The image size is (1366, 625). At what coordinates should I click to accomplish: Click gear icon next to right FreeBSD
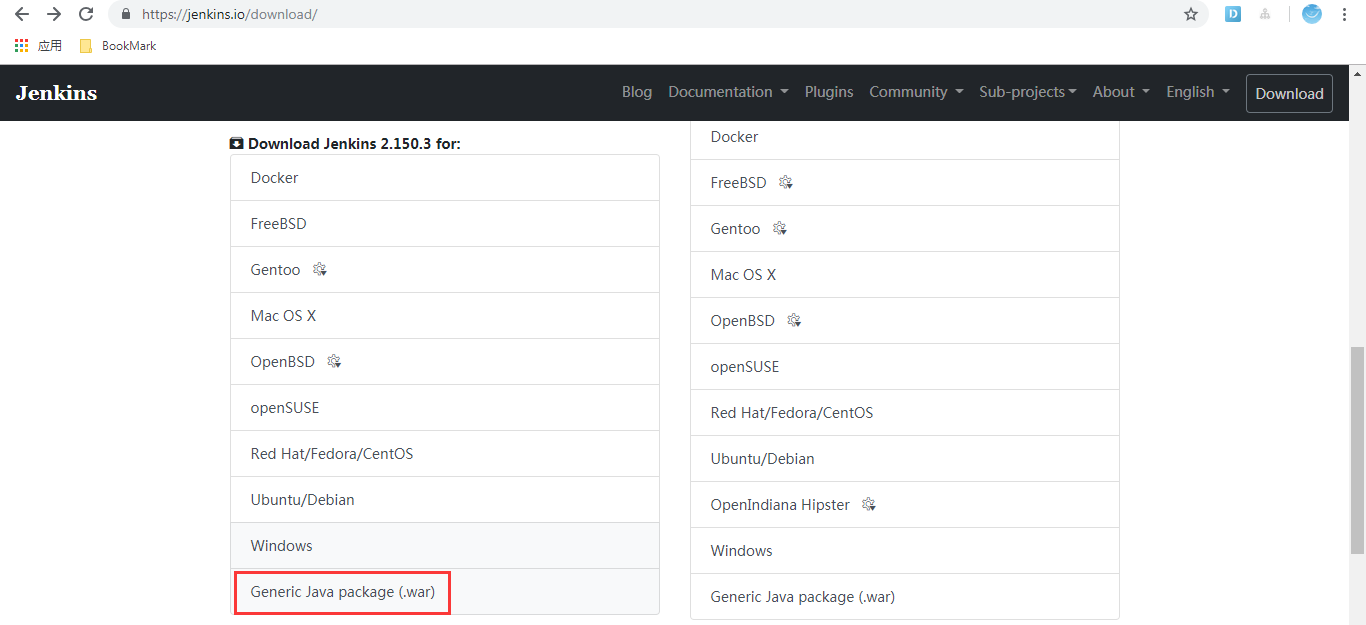786,183
